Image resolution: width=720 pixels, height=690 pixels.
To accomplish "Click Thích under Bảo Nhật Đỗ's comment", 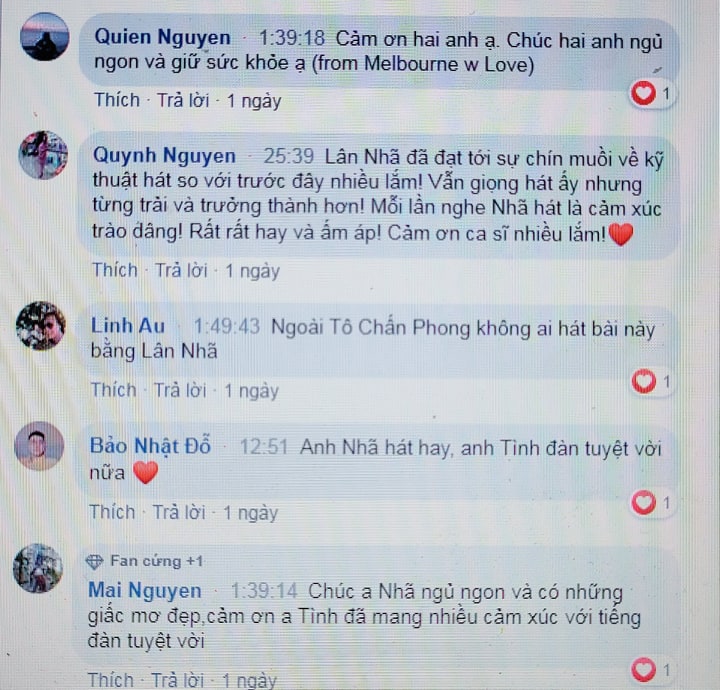I will pos(112,512).
